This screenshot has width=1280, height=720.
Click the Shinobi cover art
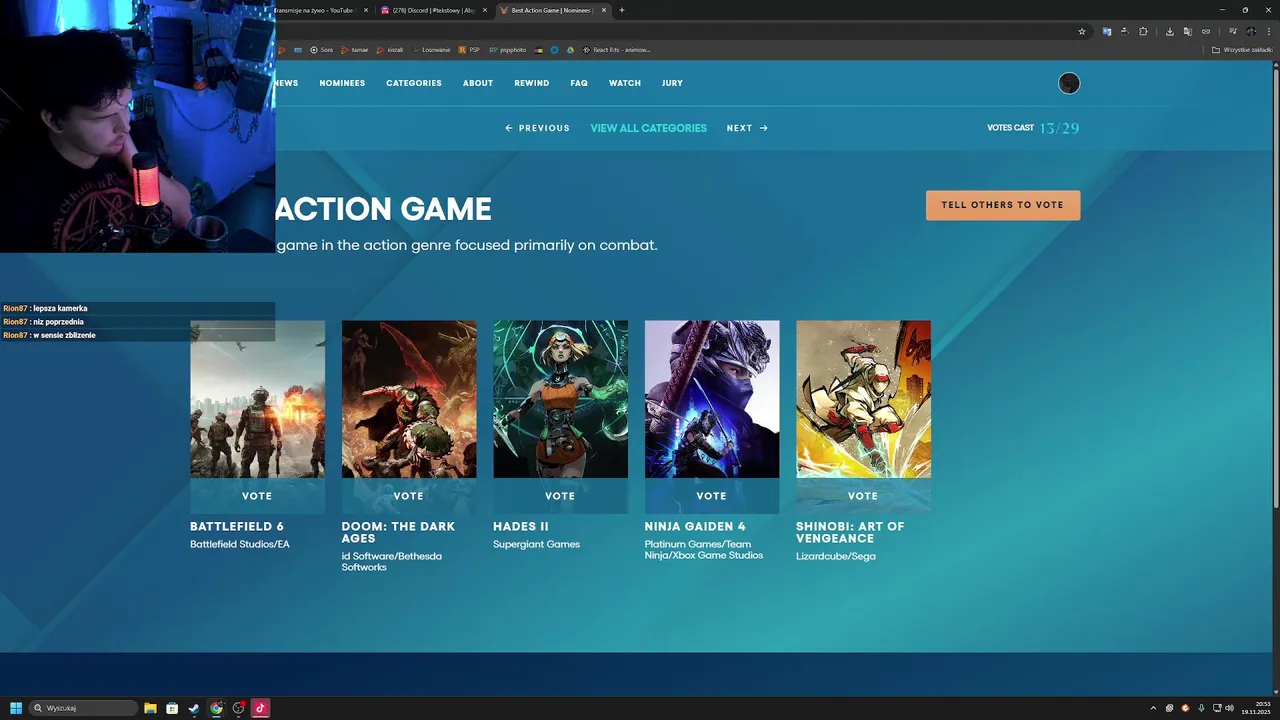863,399
